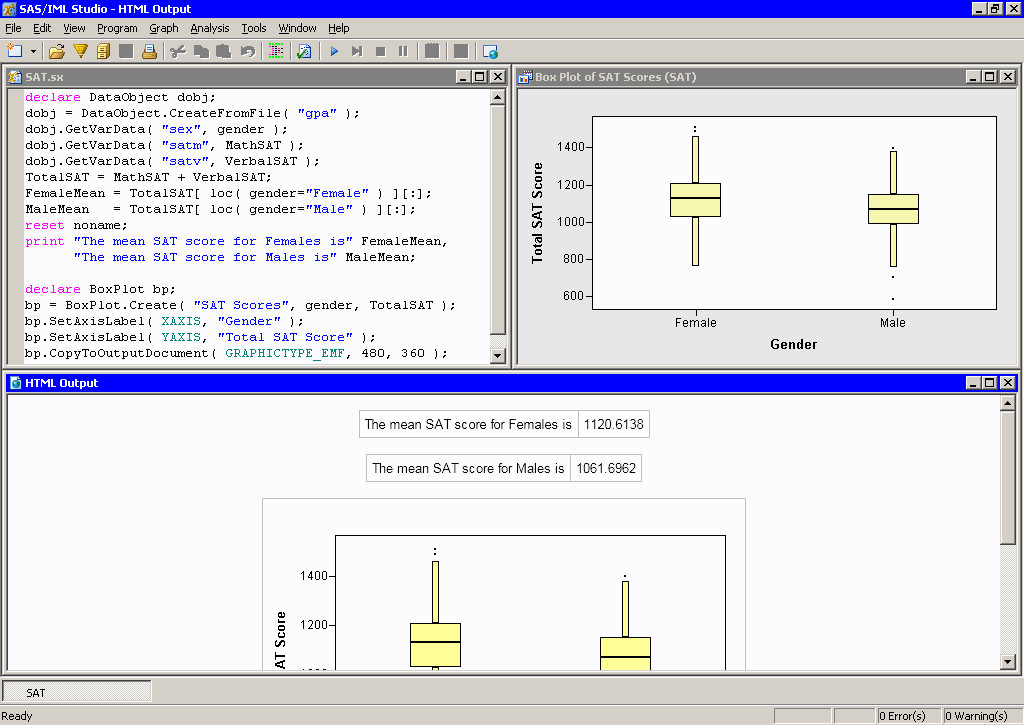Click the mean SAT score for Females cell
This screenshot has width=1024, height=725.
(468, 424)
